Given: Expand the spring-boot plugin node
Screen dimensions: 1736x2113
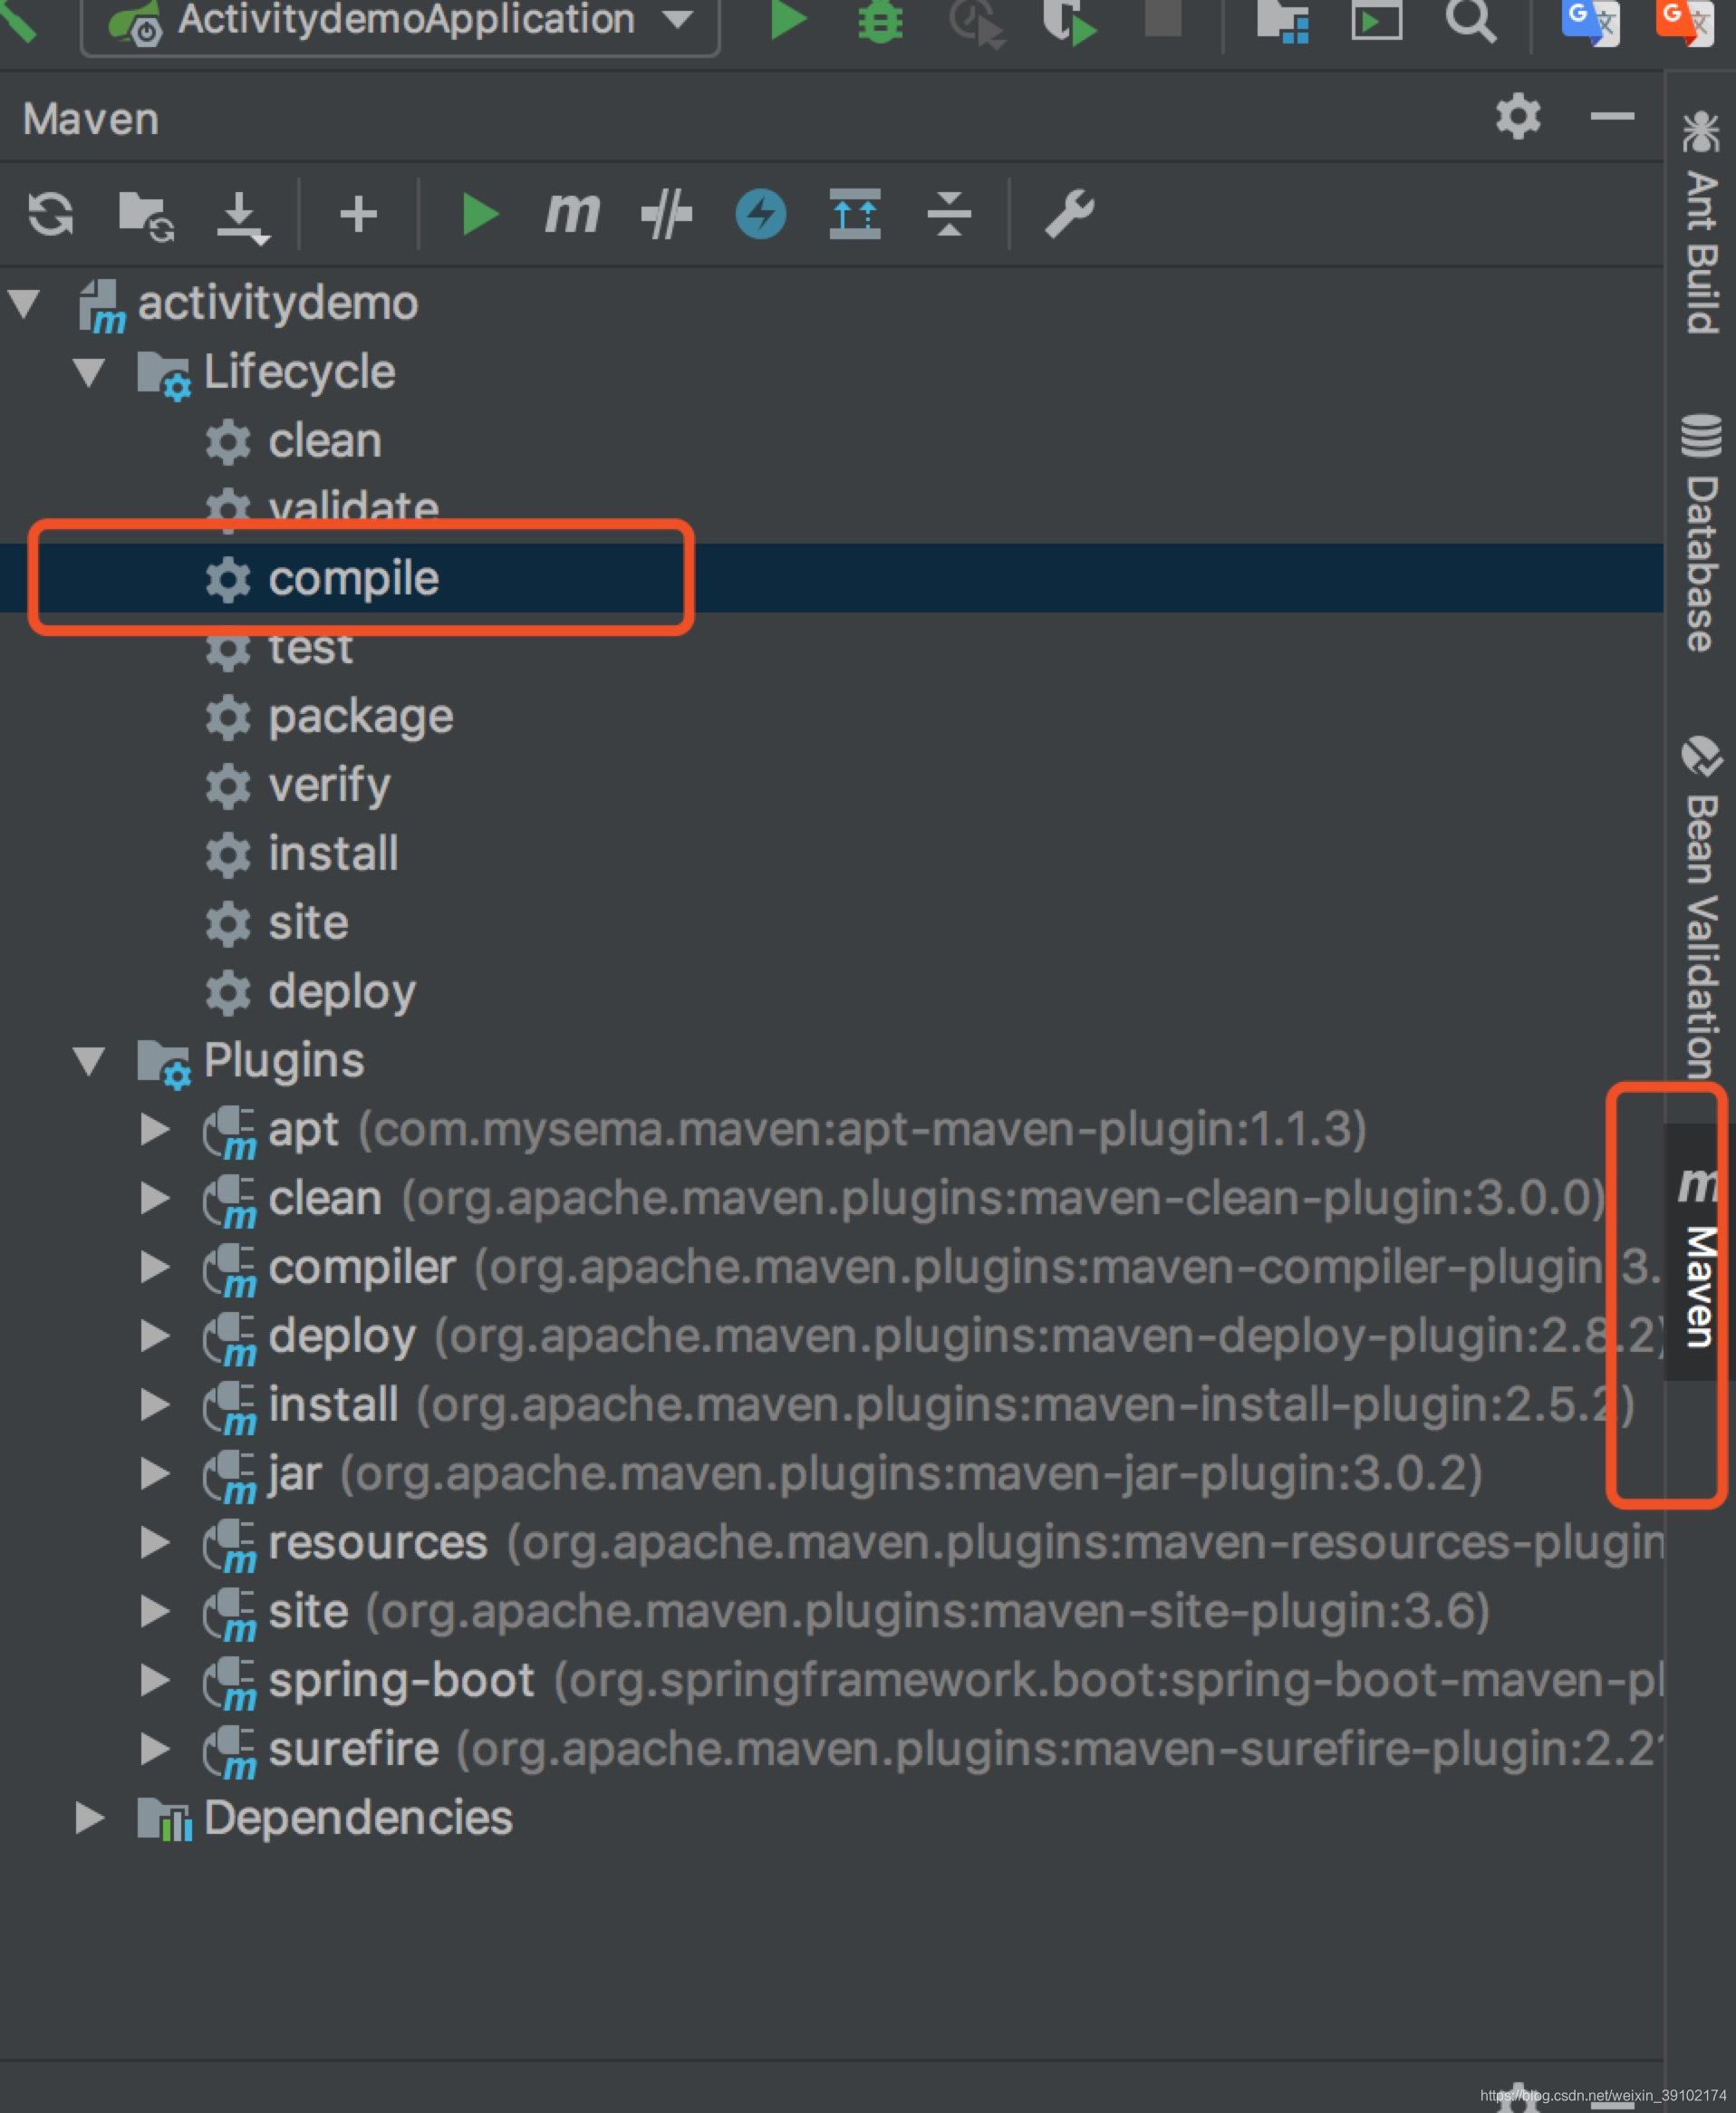Looking at the screenshot, I should pyautogui.click(x=154, y=1680).
